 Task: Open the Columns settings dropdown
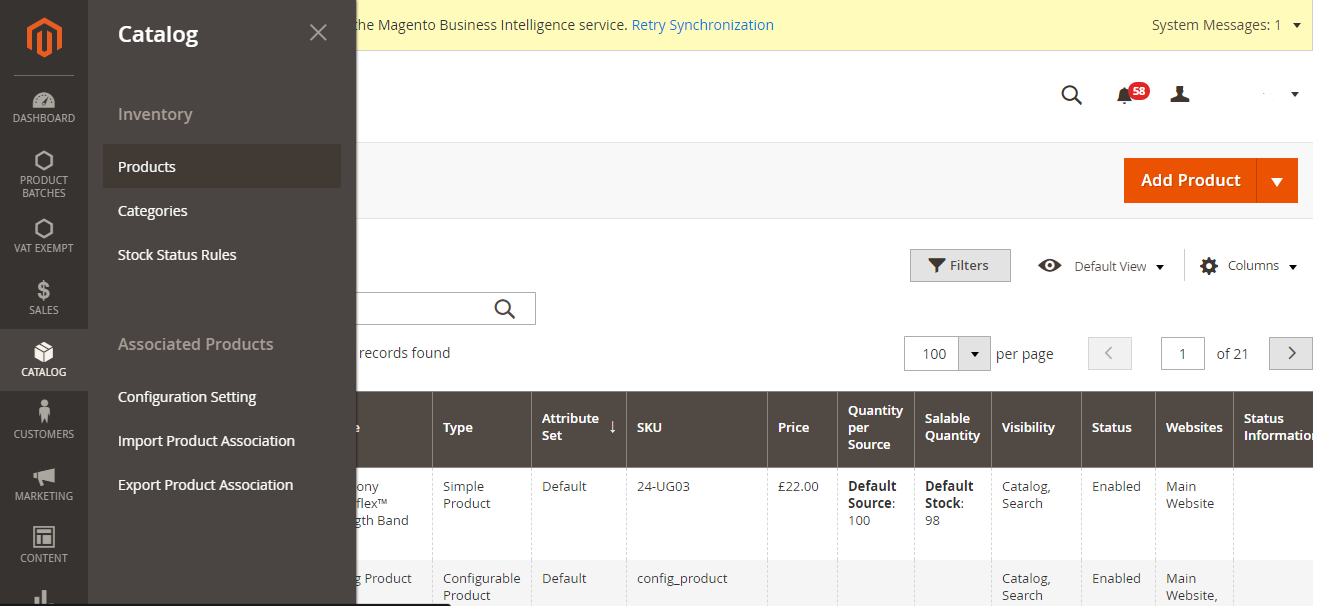pyautogui.click(x=1248, y=266)
